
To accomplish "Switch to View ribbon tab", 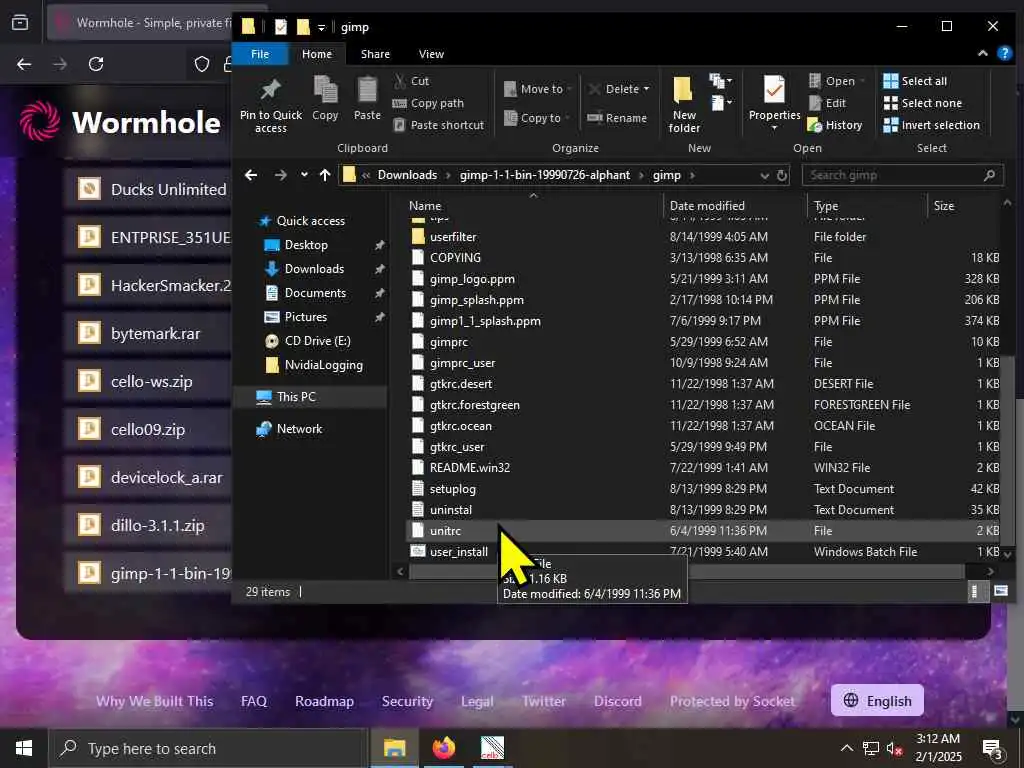I will click(431, 54).
